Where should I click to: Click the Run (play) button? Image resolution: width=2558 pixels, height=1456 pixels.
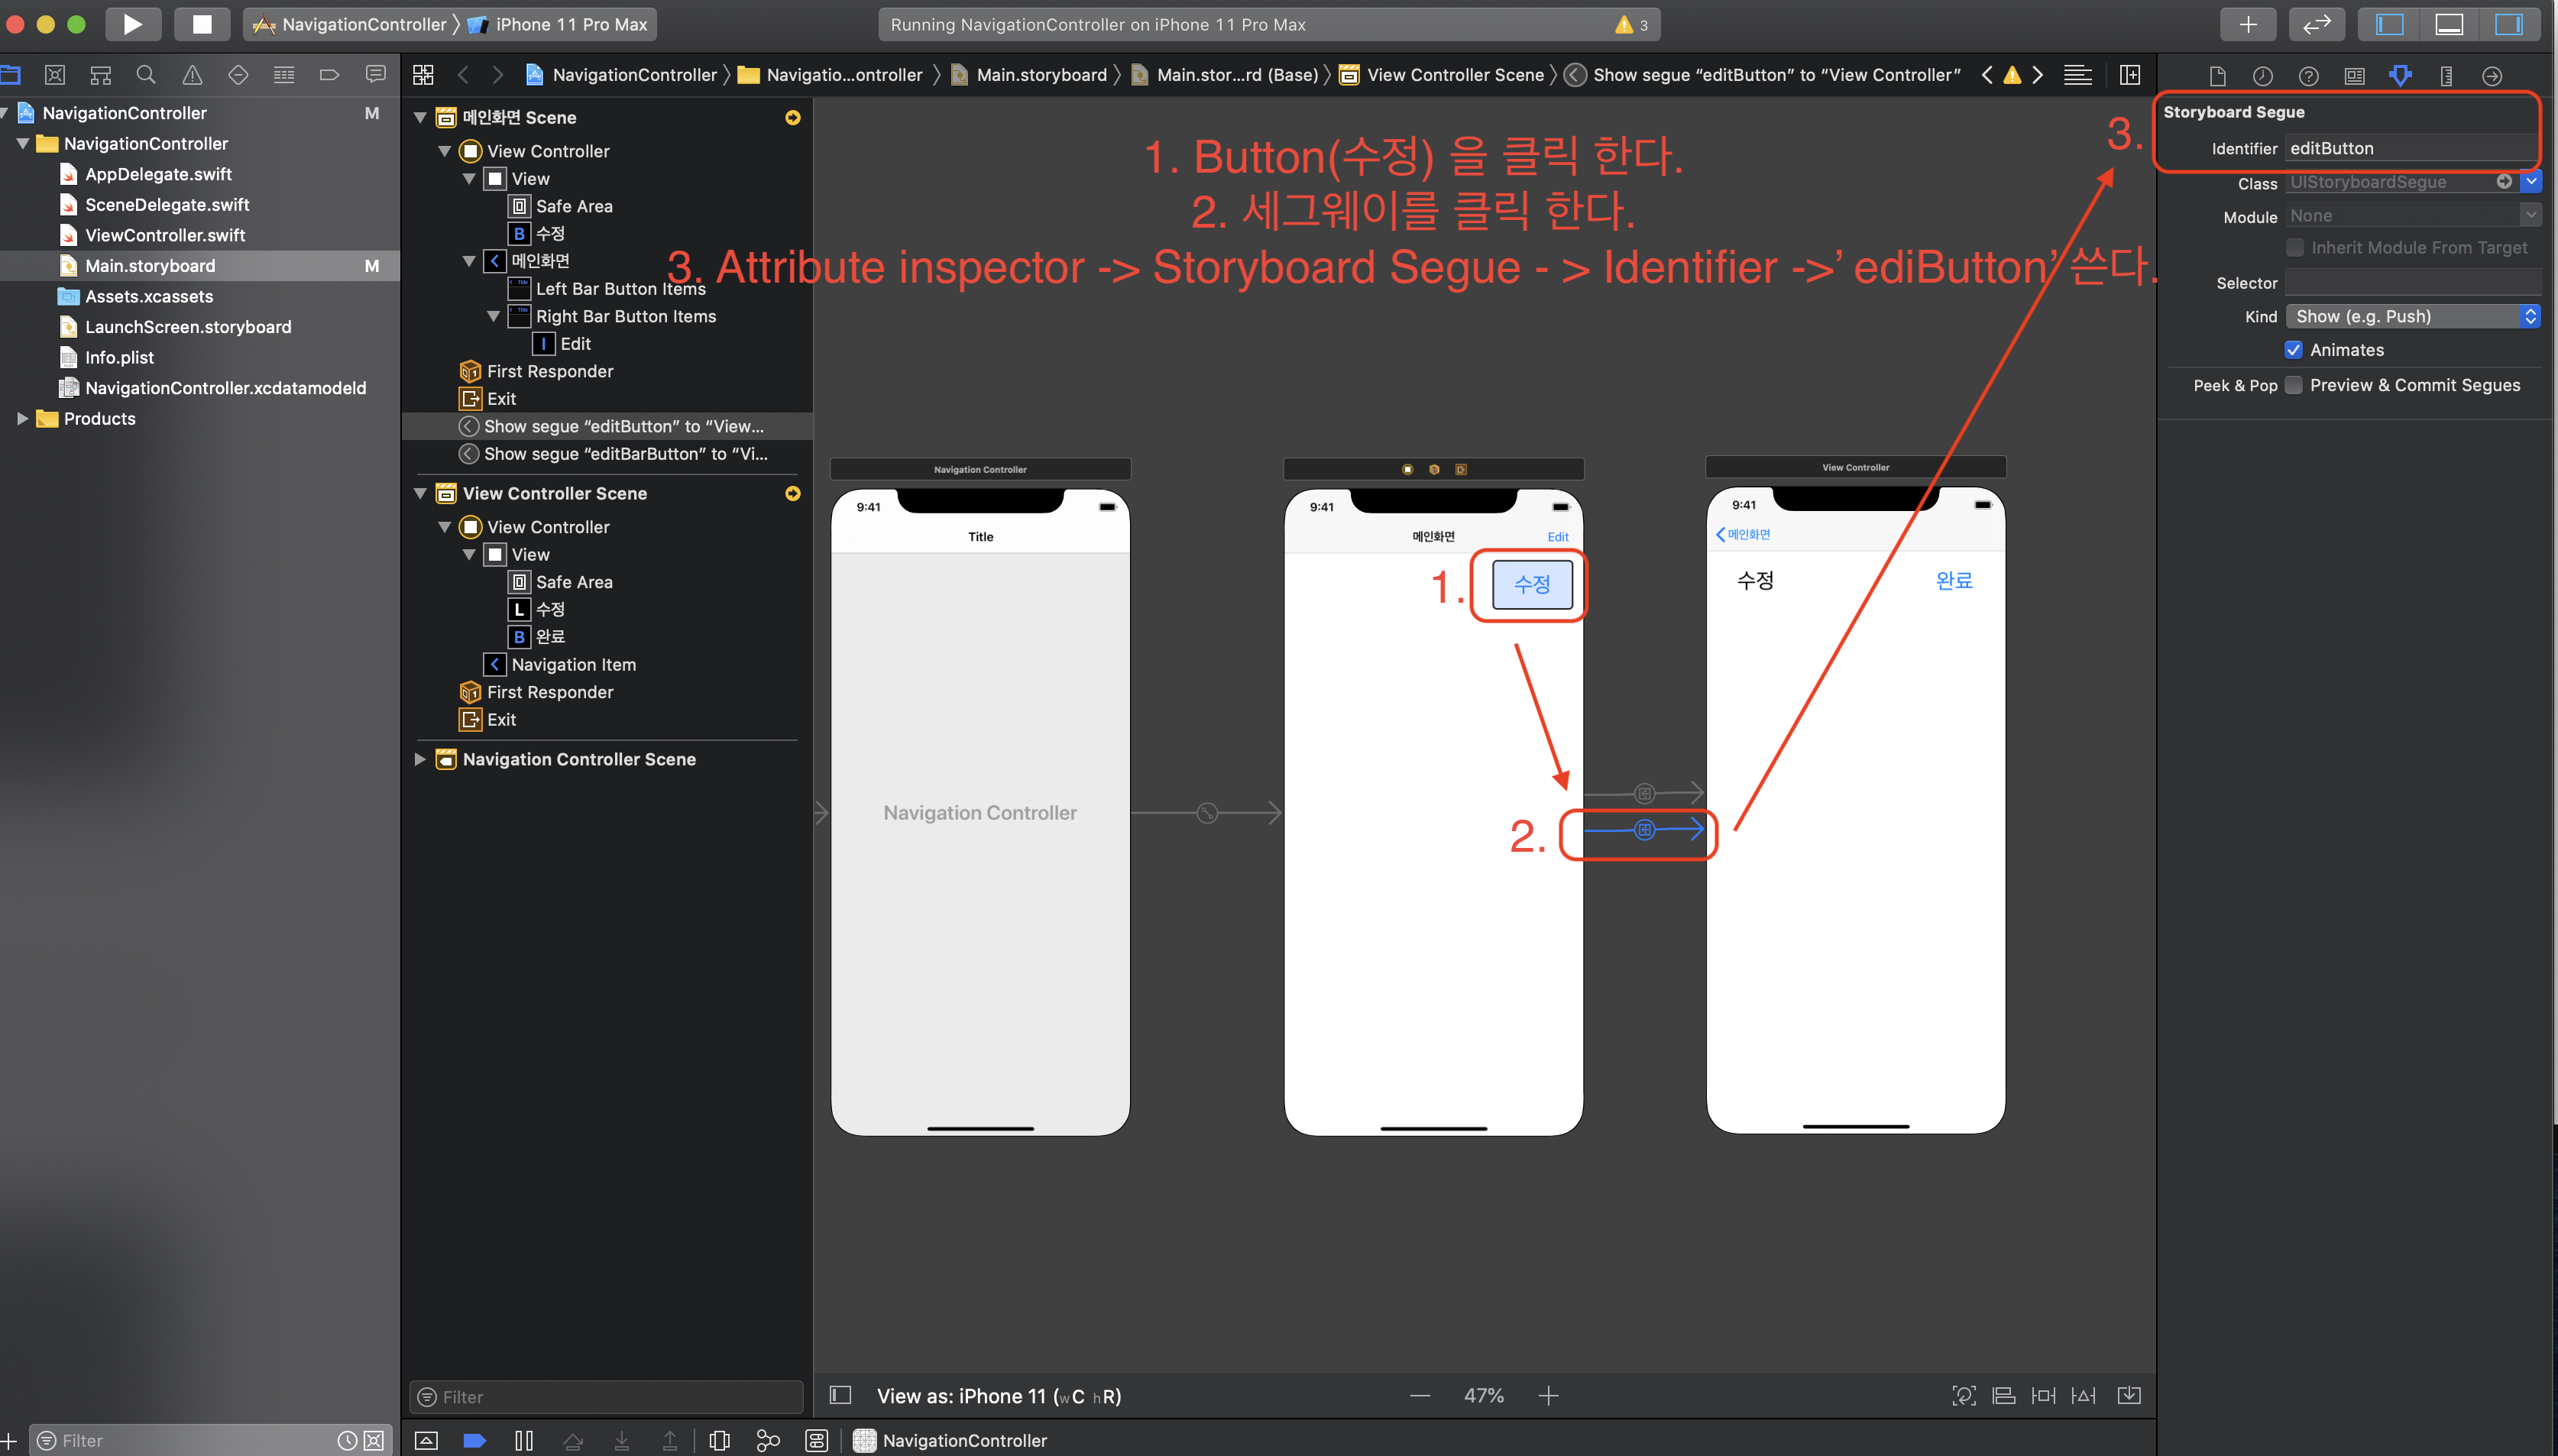pos(132,24)
